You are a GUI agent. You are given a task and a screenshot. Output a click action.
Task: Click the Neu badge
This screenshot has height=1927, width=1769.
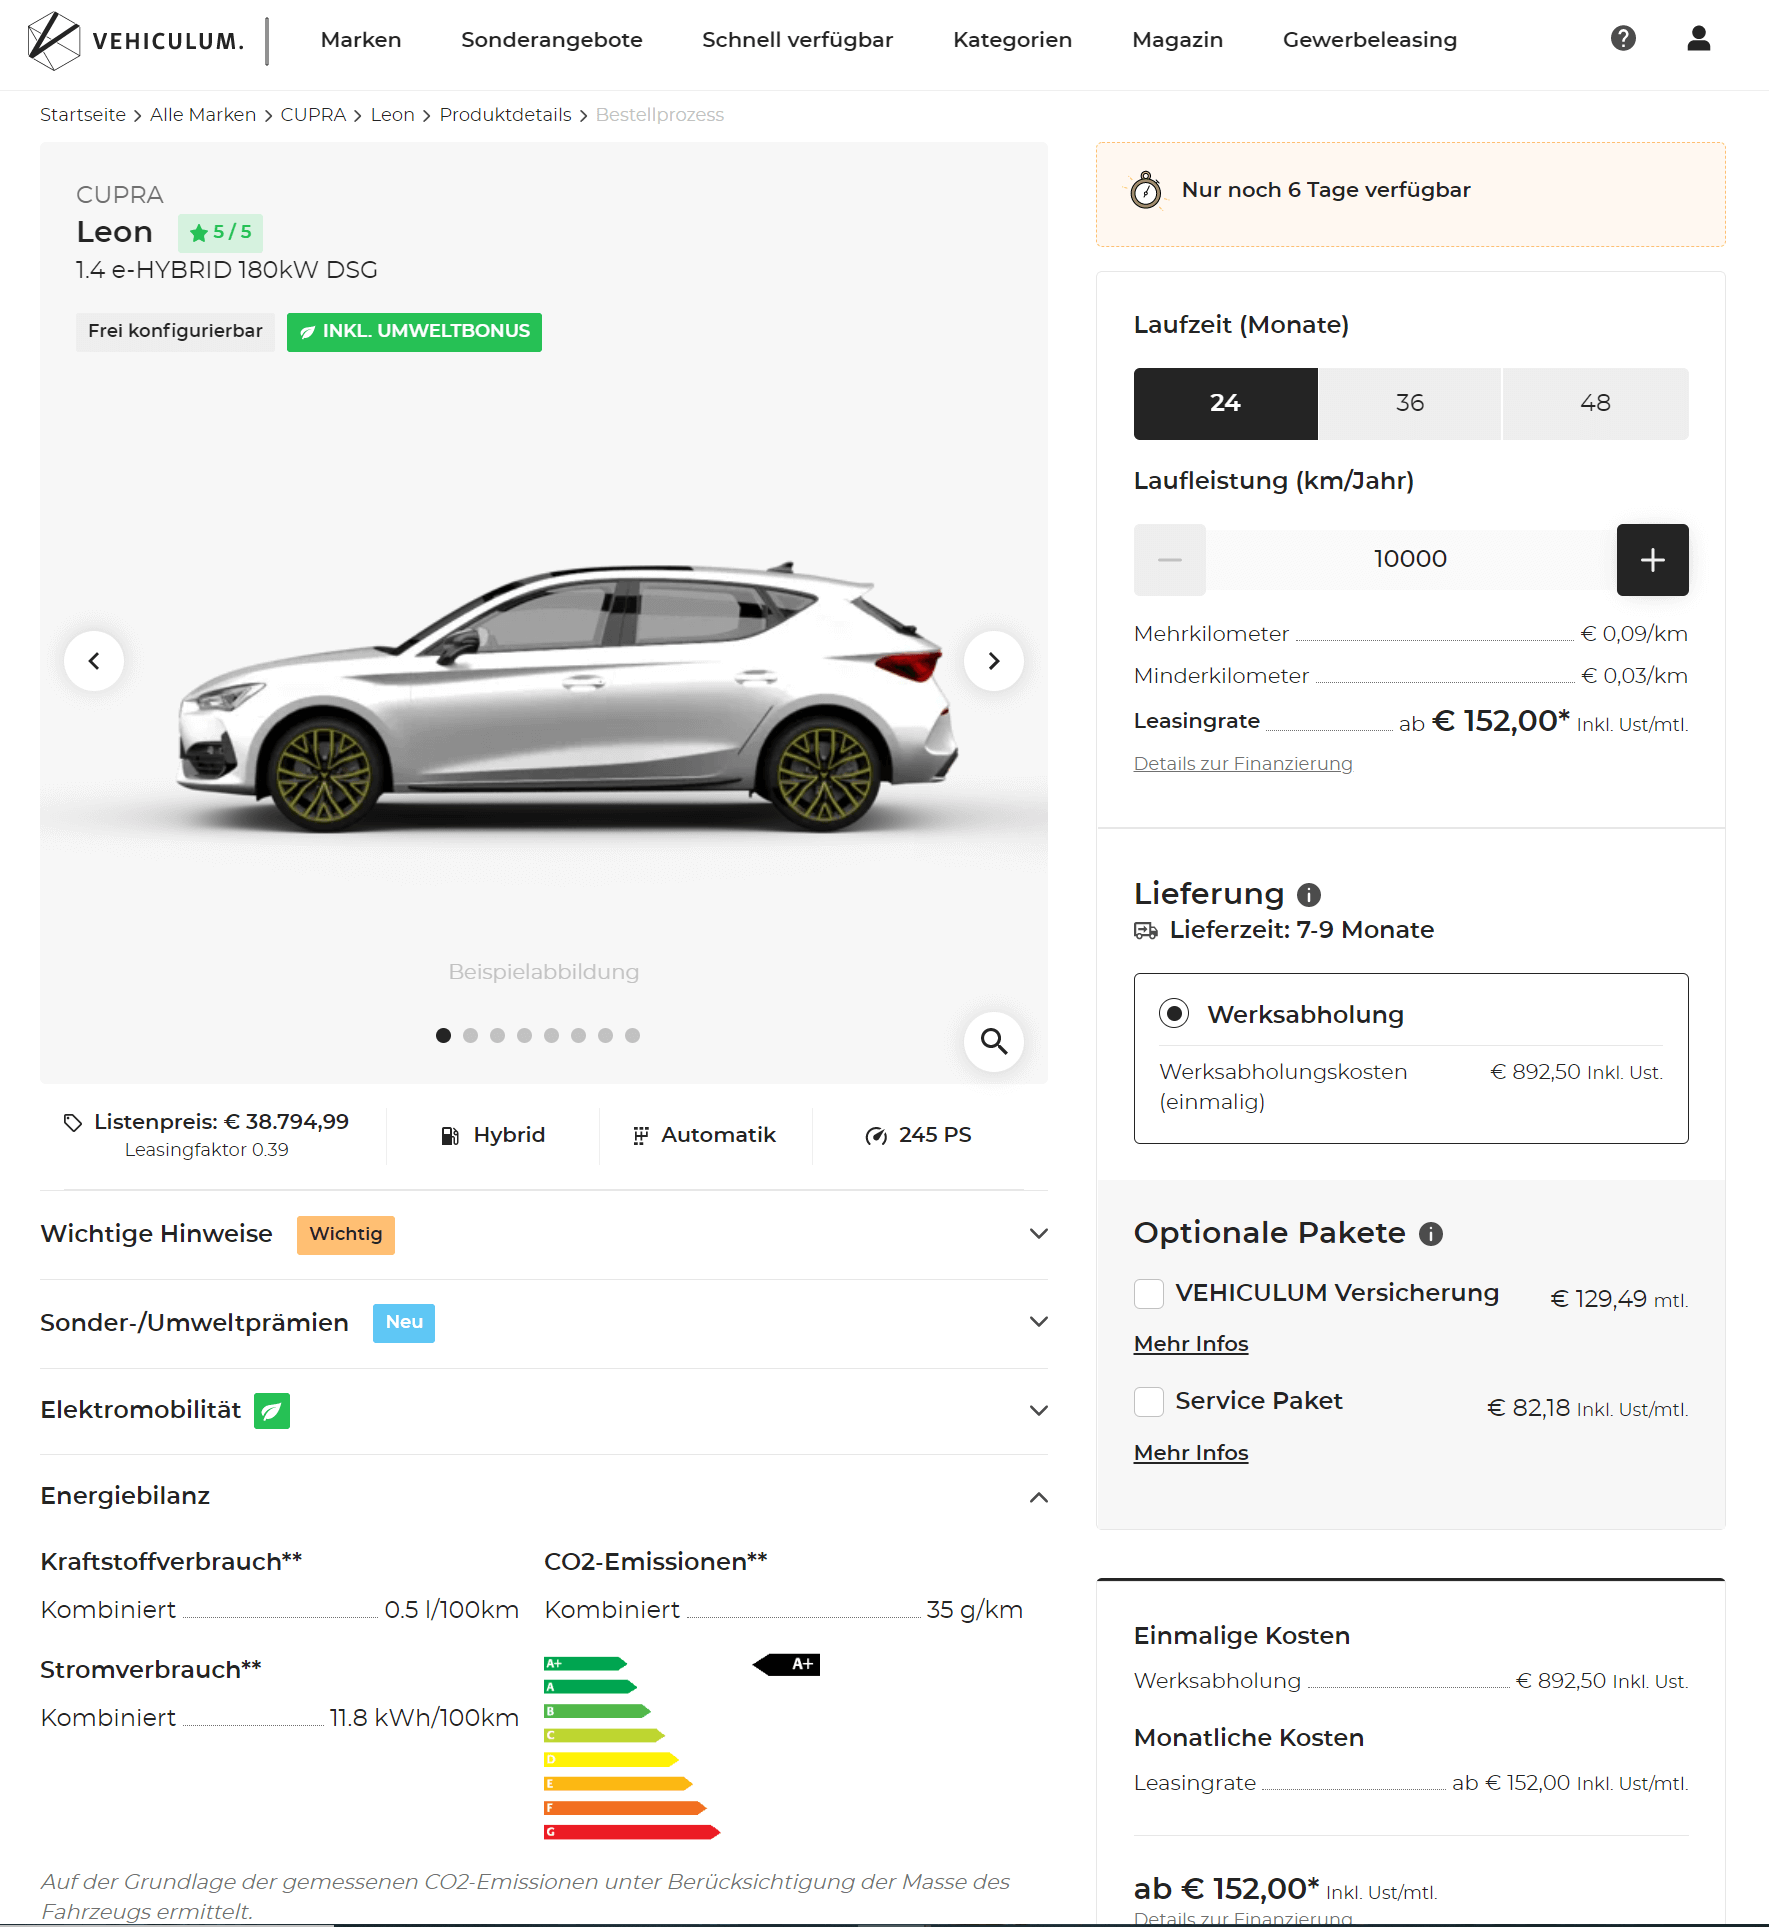[x=404, y=1323]
